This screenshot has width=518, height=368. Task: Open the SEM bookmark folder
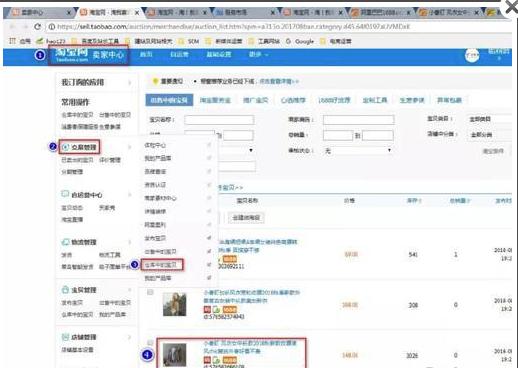click(x=189, y=41)
